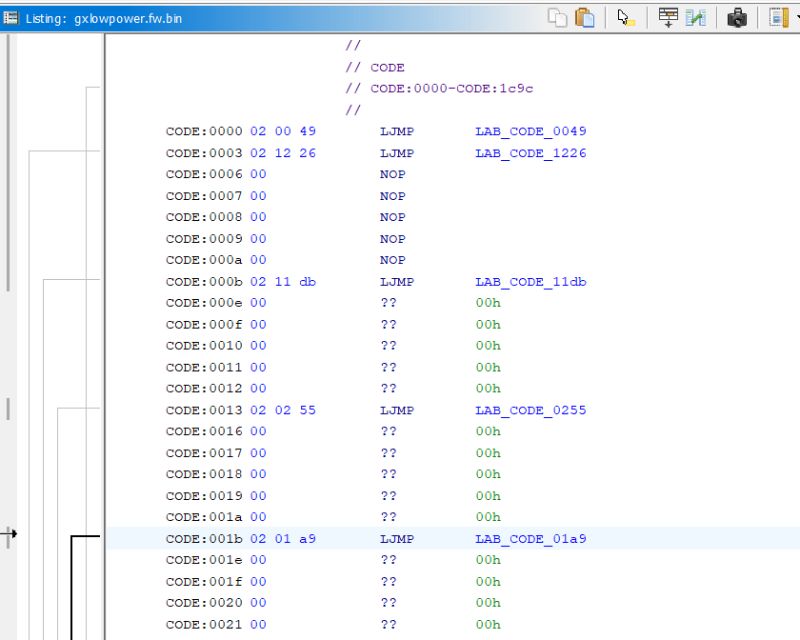Navigate to label LAB_CODE_01a9
This screenshot has width=800, height=640.
coord(530,538)
